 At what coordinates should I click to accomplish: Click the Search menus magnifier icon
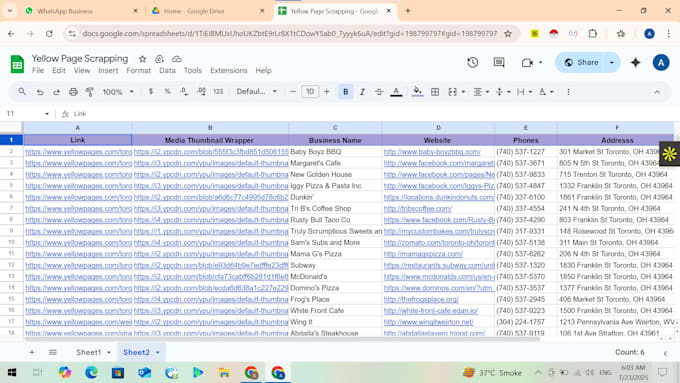point(22,92)
